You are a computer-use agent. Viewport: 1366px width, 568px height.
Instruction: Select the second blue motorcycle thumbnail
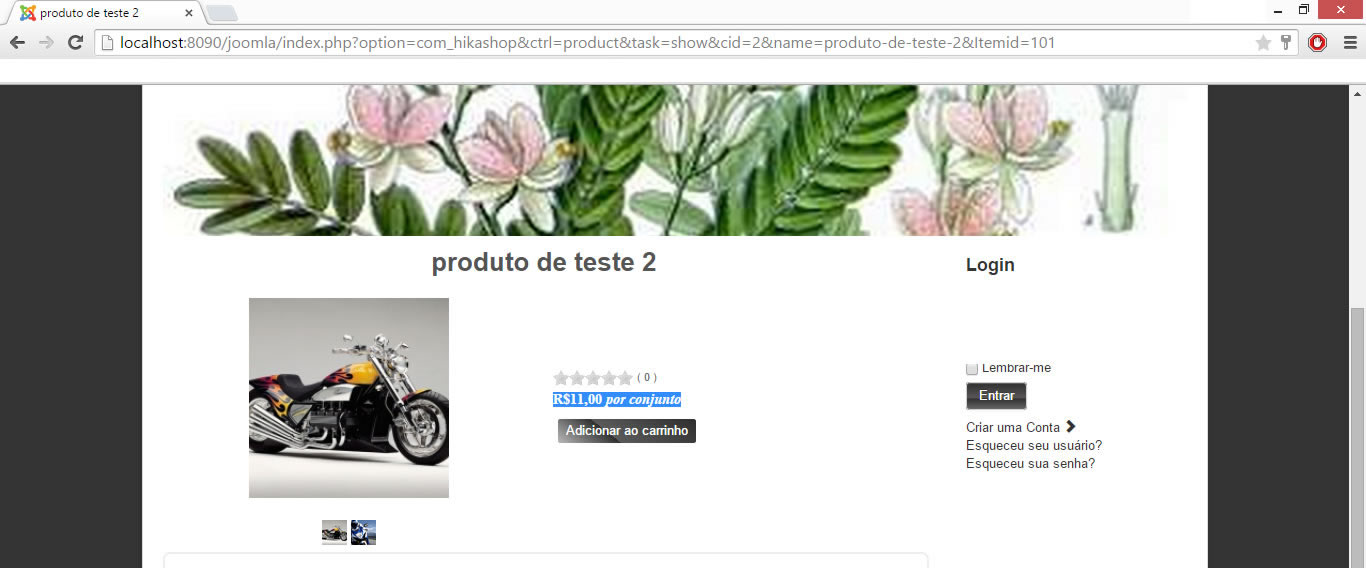(x=363, y=532)
